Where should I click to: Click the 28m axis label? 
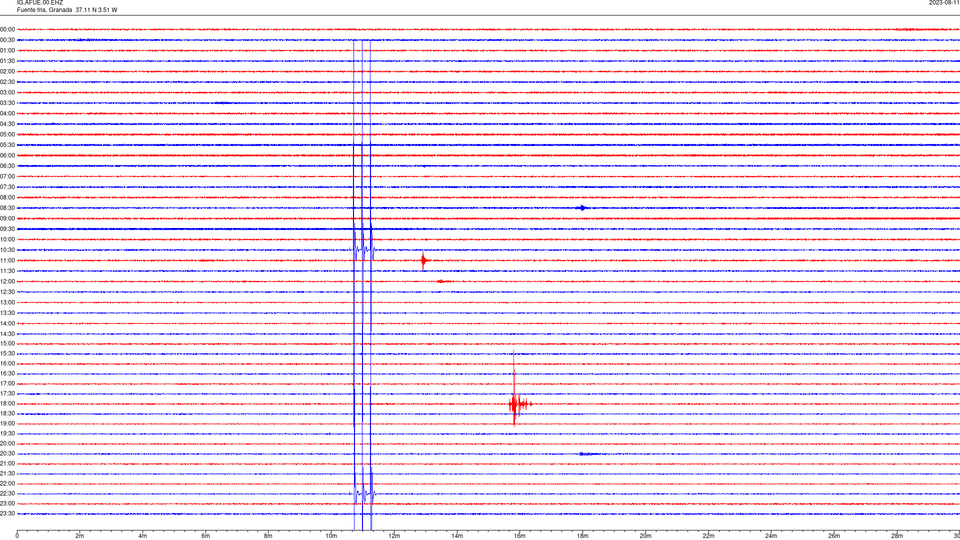(x=897, y=536)
